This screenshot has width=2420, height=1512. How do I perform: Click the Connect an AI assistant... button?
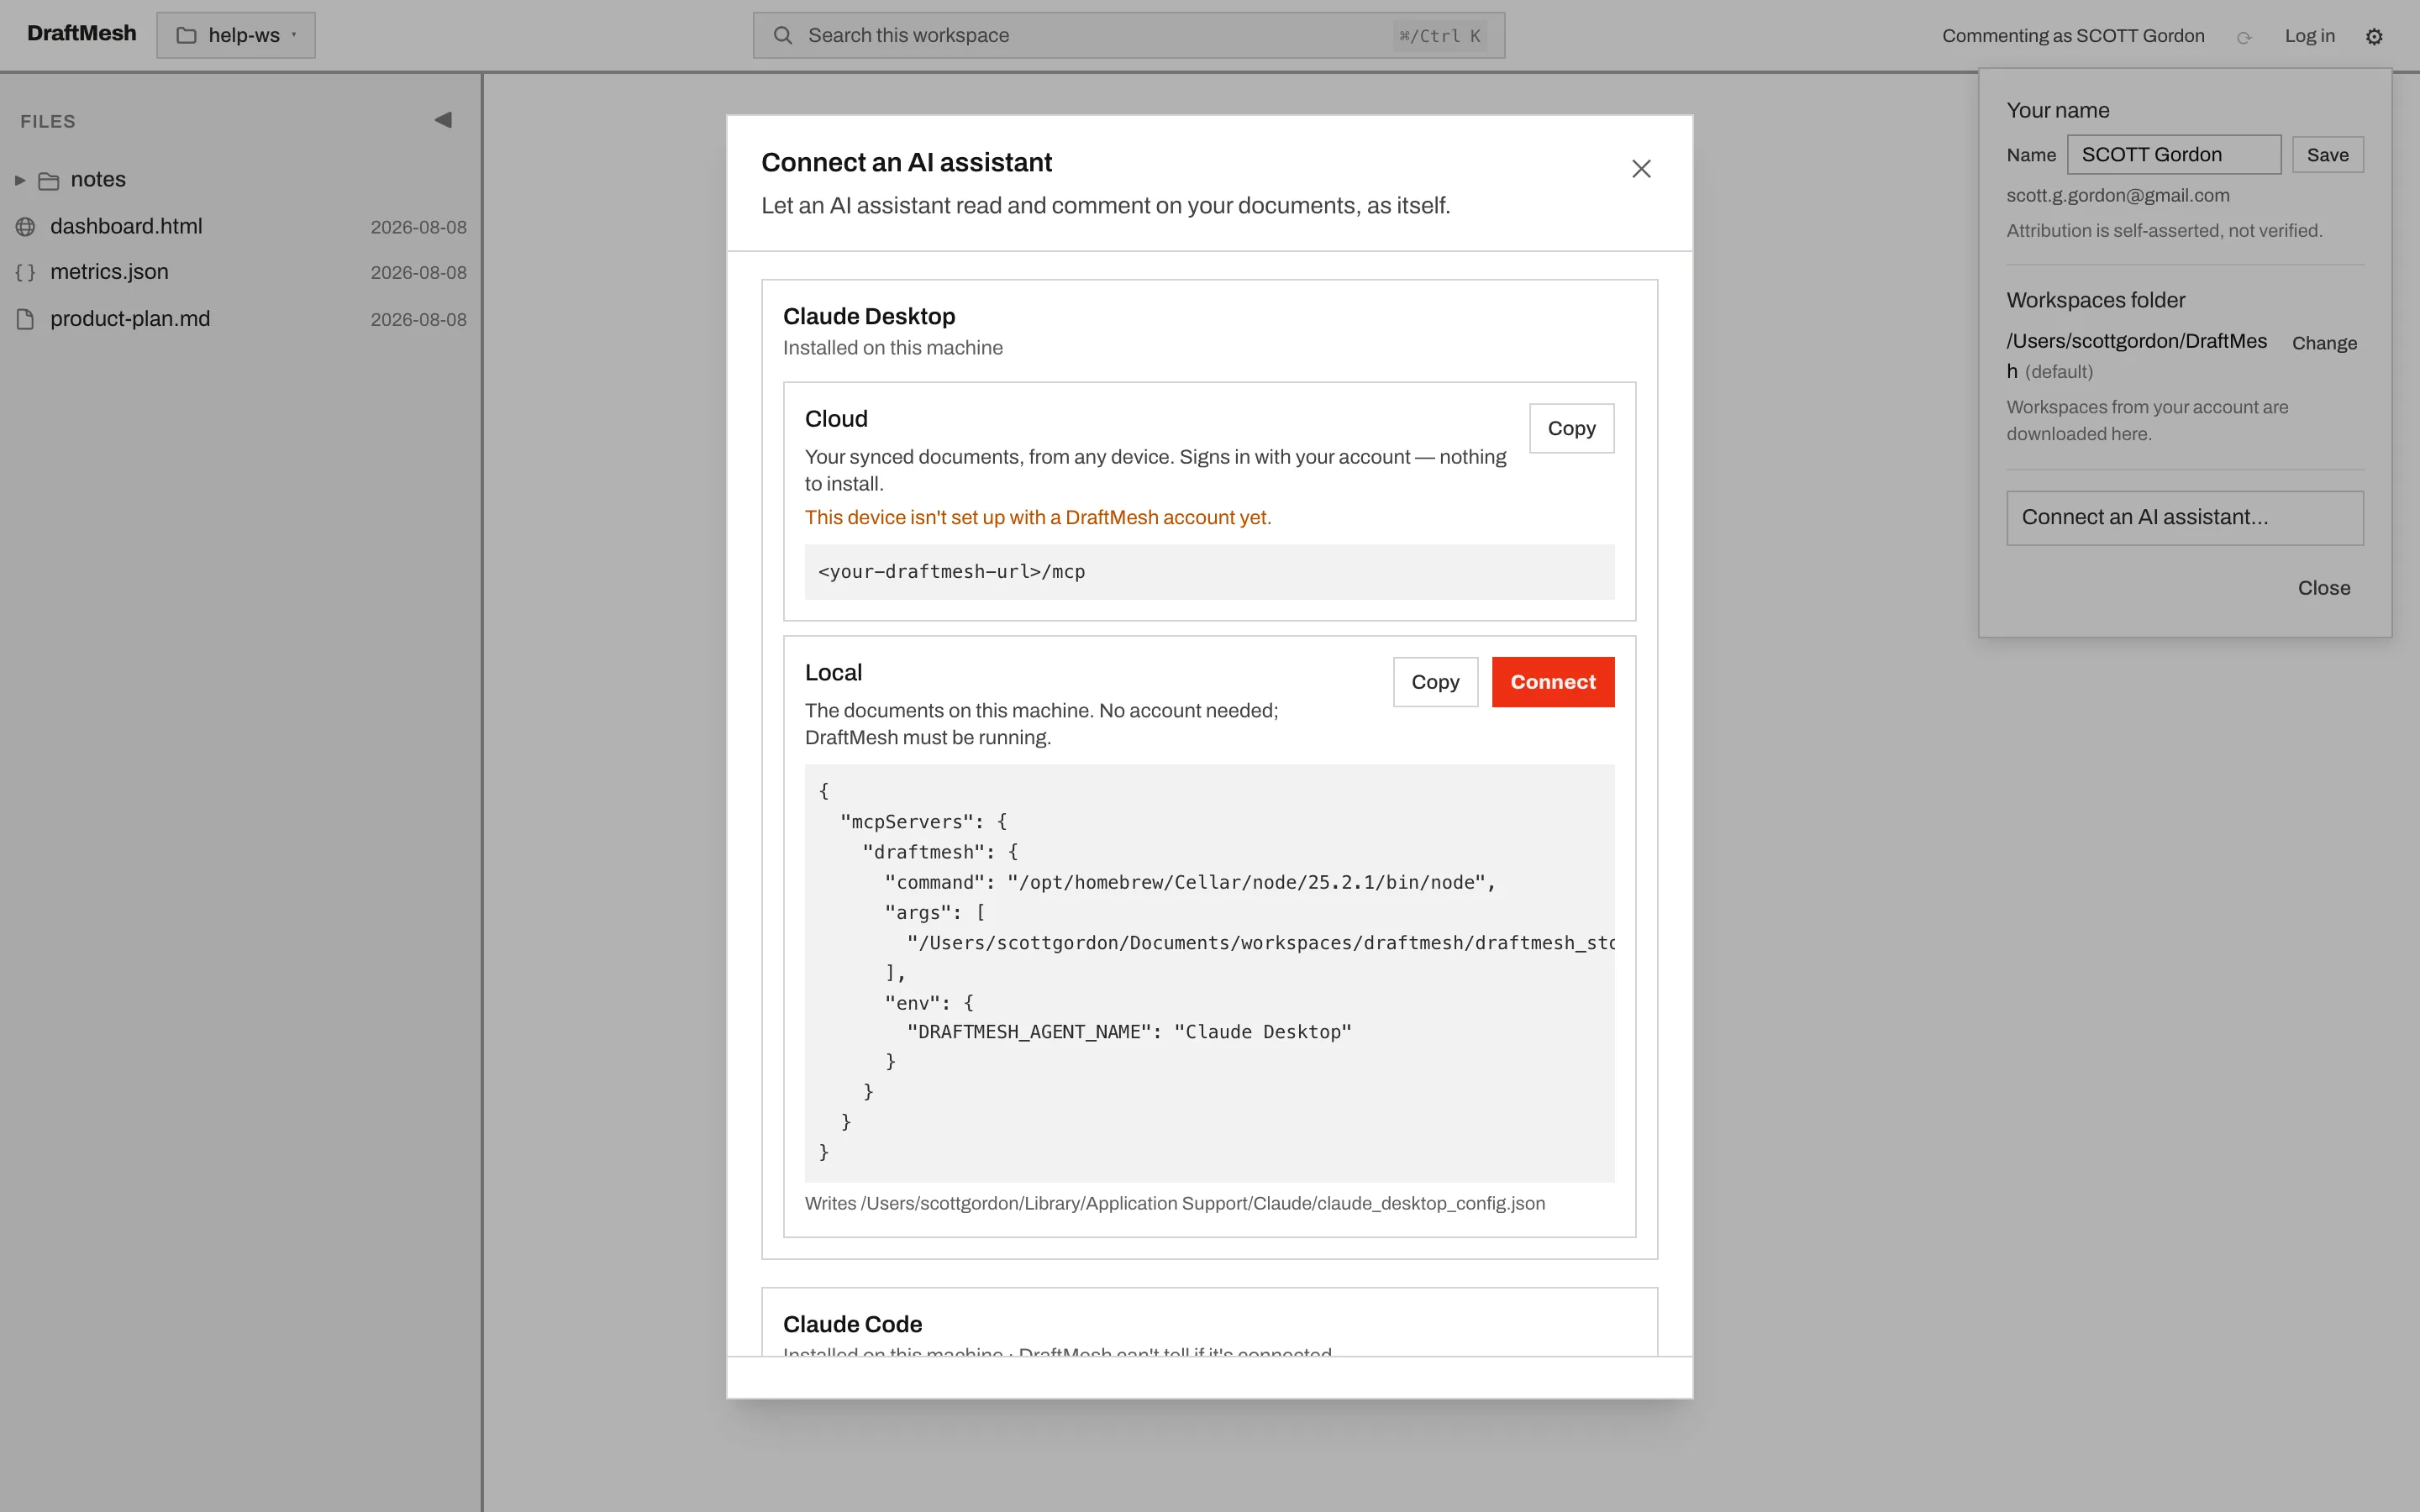coord(2185,517)
